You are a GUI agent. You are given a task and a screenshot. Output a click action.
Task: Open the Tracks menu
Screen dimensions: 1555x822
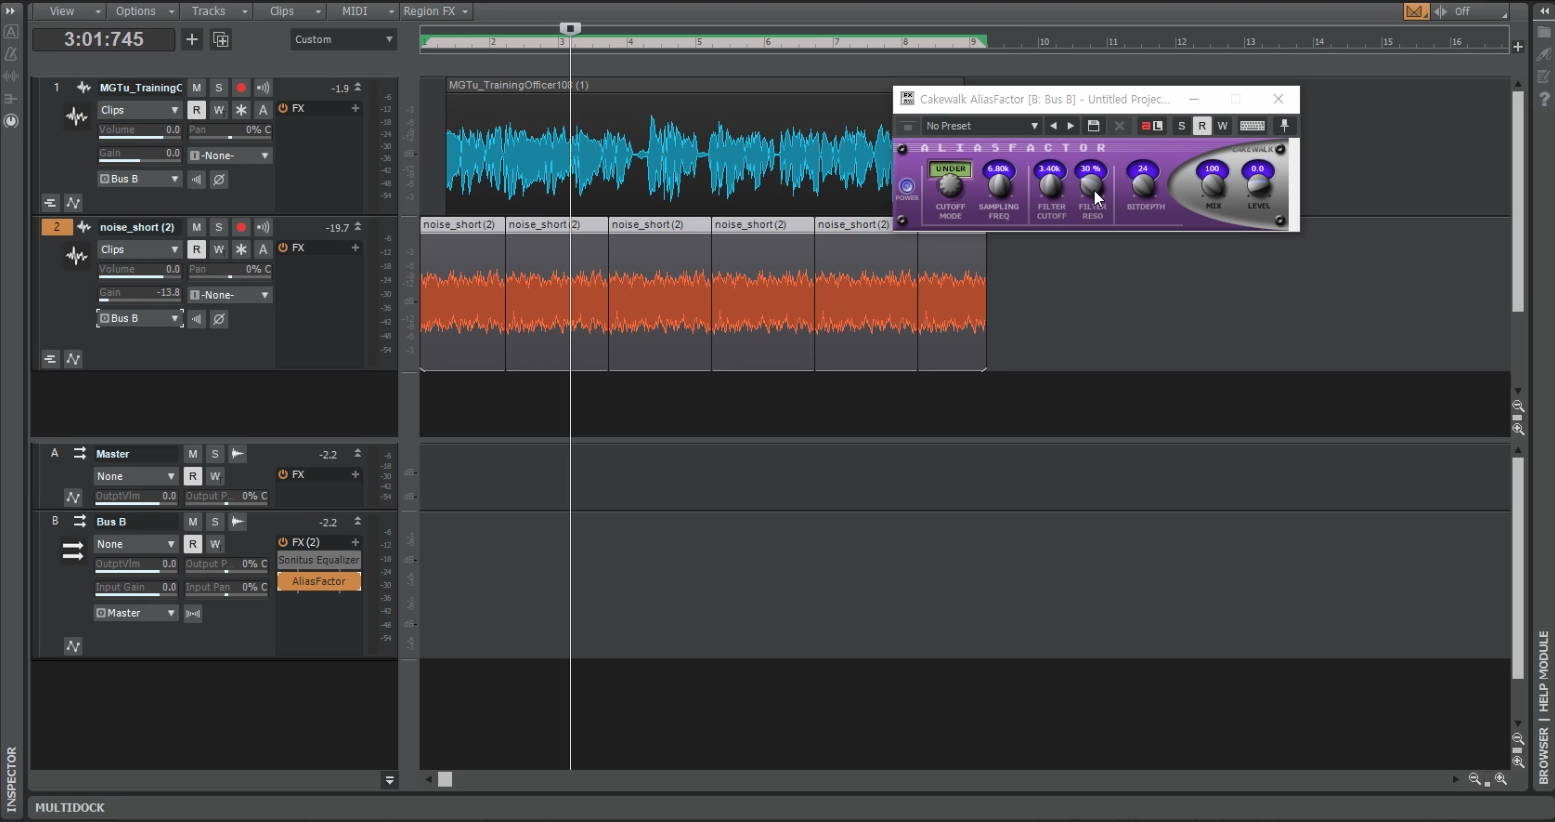tap(216, 11)
